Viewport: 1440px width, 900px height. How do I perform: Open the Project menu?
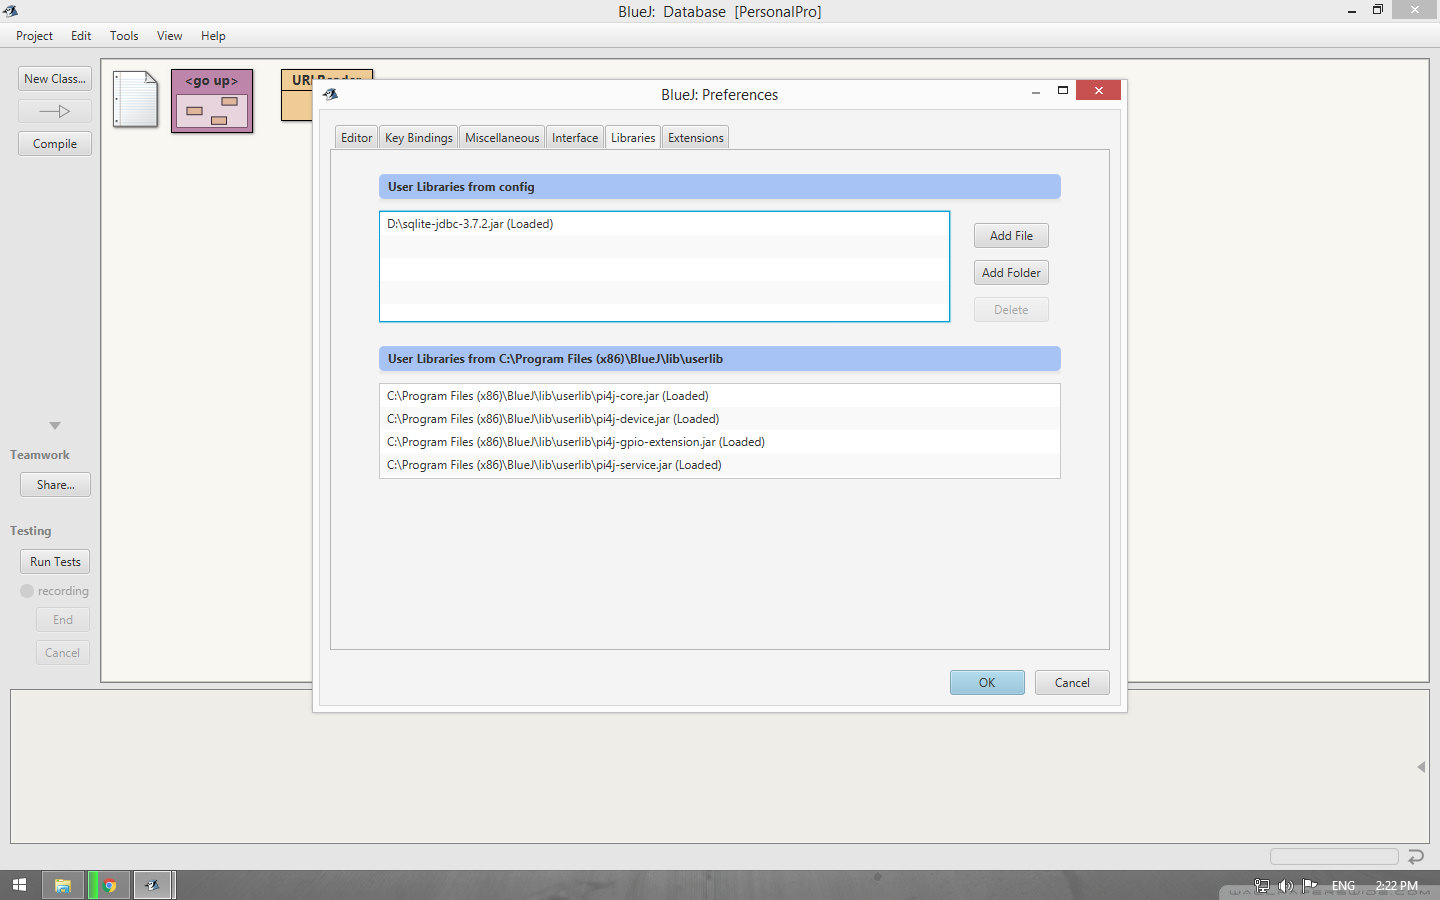pos(34,36)
